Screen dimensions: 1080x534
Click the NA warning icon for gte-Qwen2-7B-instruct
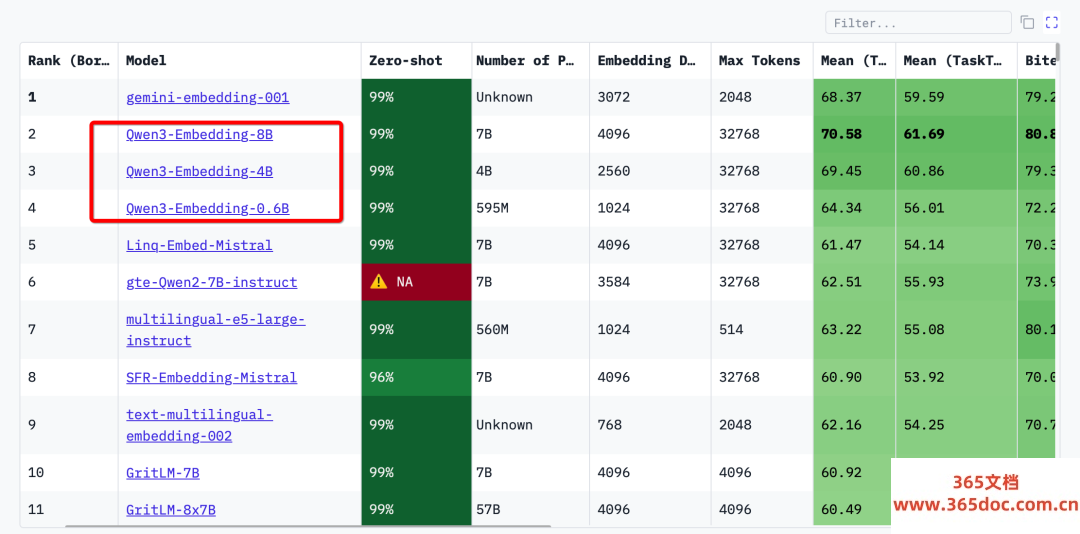click(378, 282)
